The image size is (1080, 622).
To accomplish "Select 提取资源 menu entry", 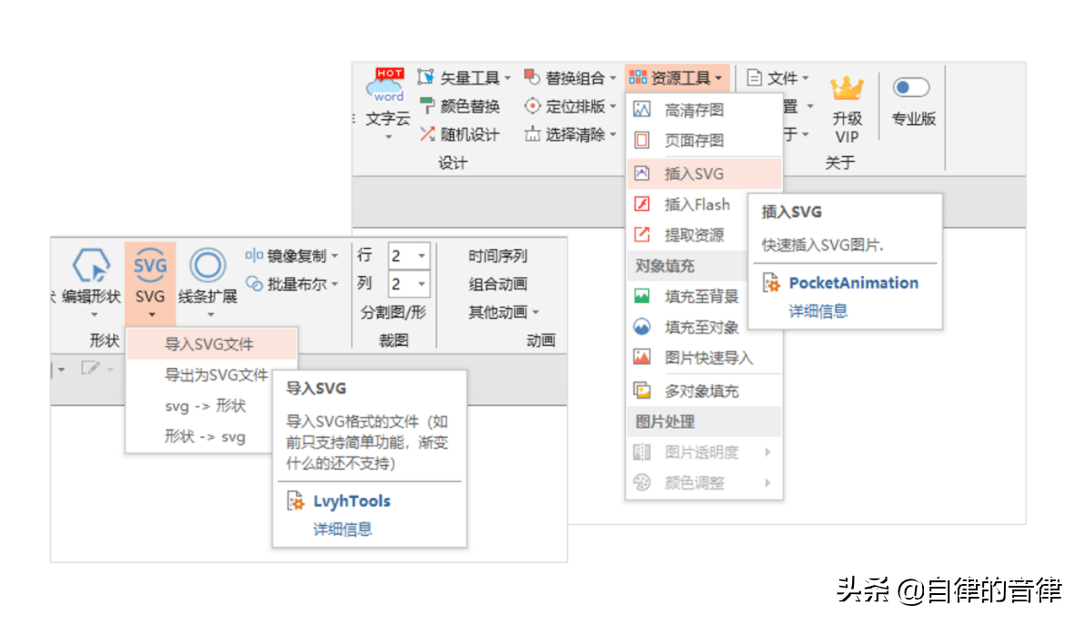I will pyautogui.click(x=689, y=235).
